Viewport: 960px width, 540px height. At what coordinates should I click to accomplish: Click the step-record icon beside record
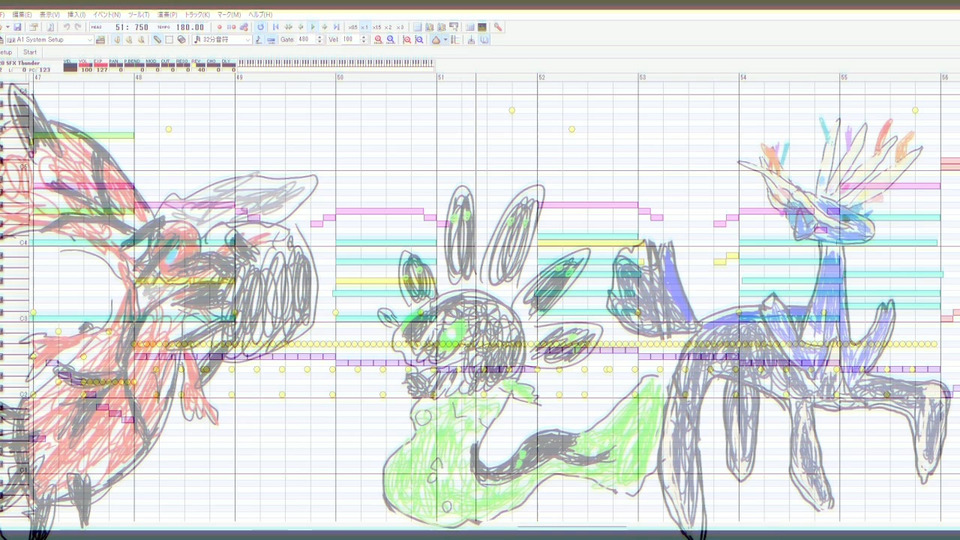231,27
